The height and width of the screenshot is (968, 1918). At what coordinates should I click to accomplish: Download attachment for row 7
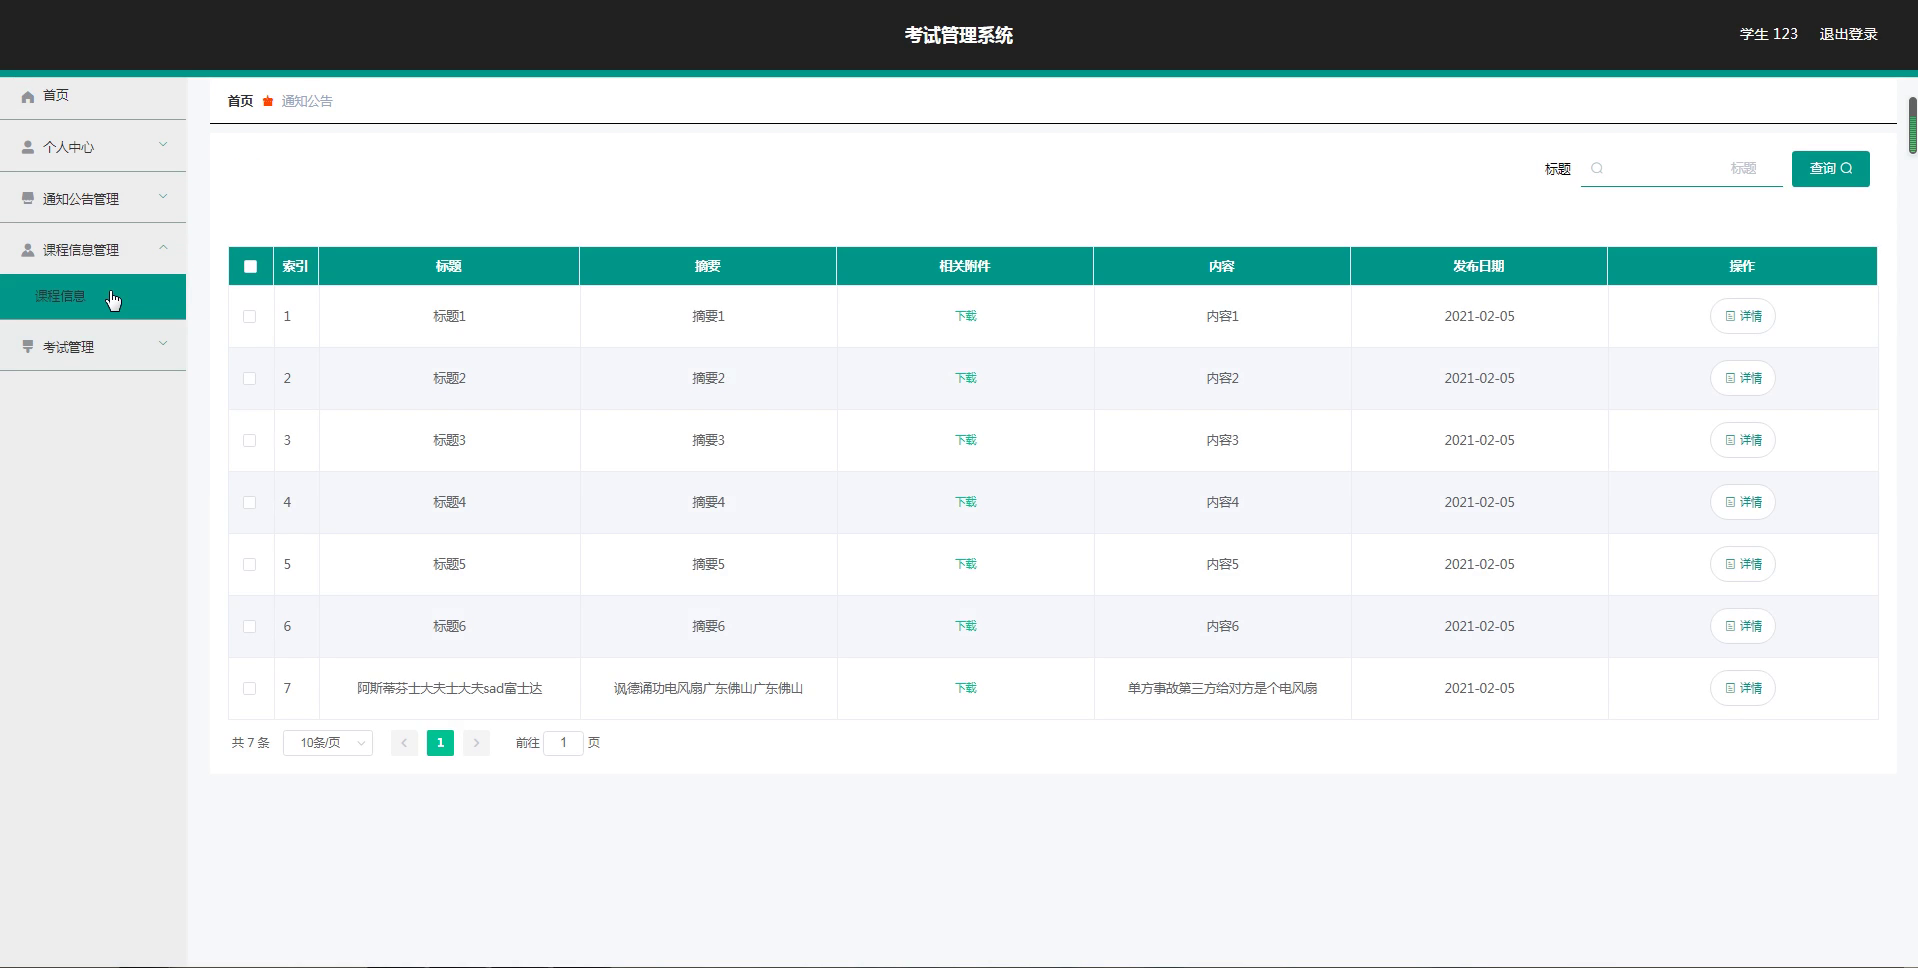click(965, 688)
